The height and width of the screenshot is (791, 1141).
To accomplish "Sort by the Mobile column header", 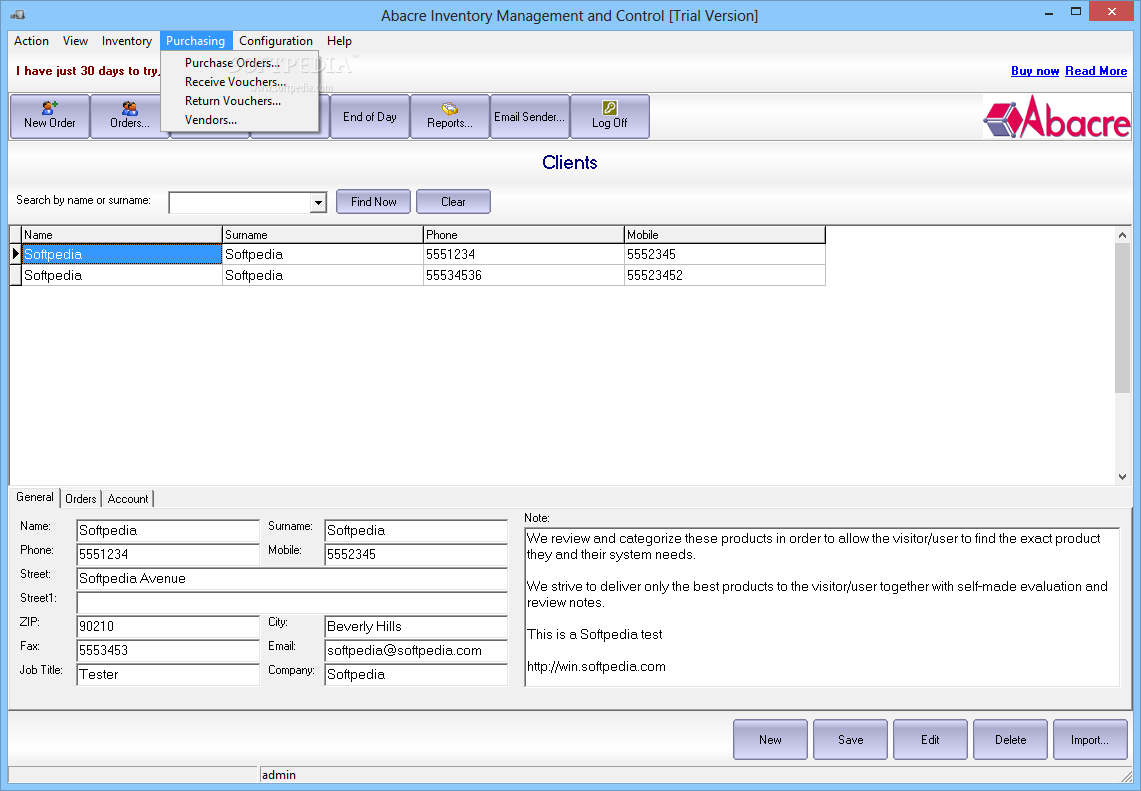I will click(725, 234).
